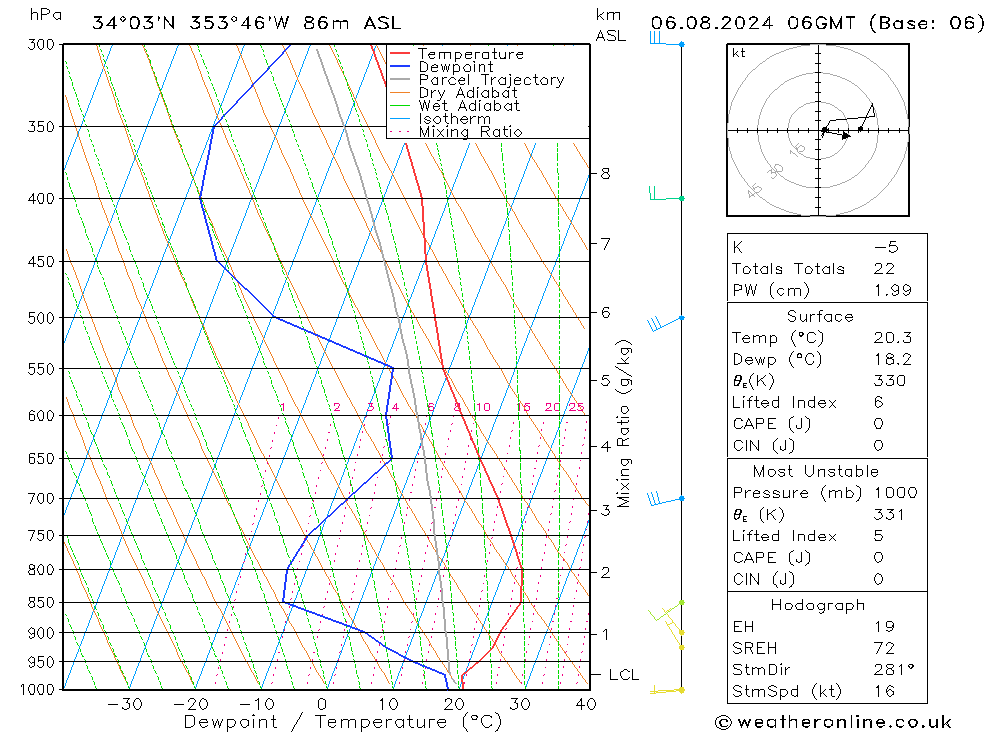Click the EH value 19
1000x733 pixels.
(884, 626)
